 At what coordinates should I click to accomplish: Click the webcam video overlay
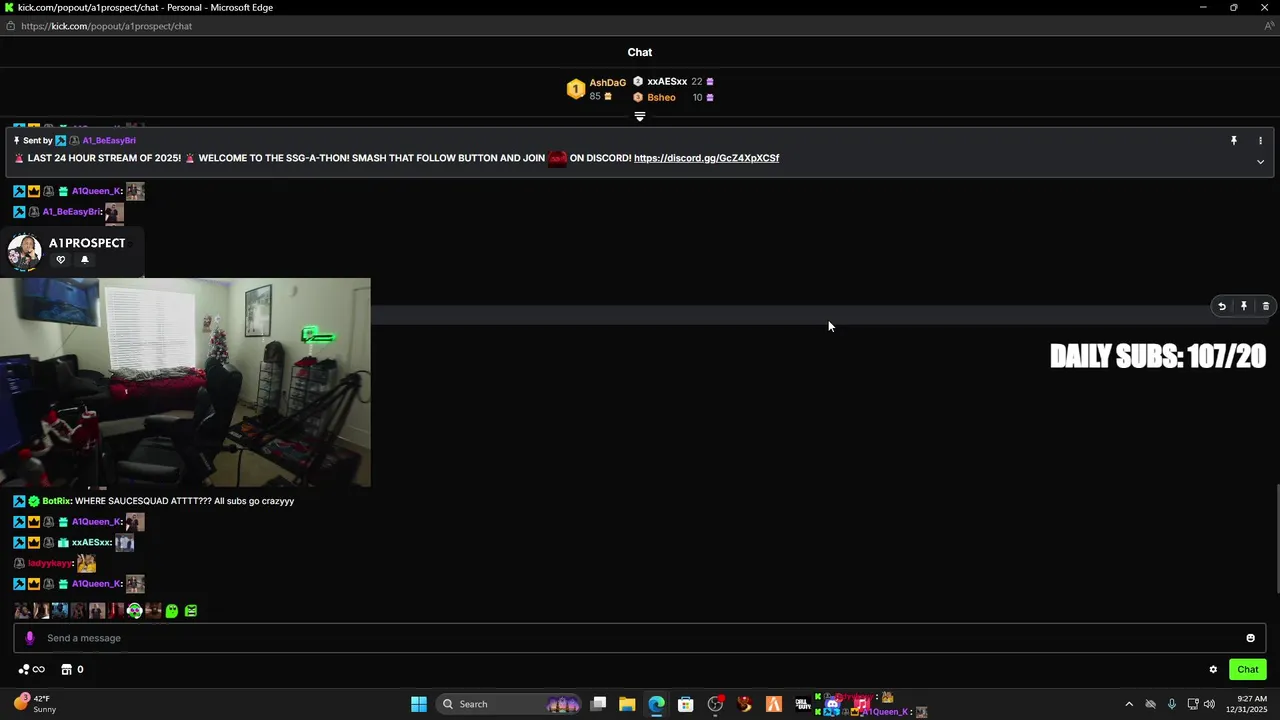(x=185, y=383)
